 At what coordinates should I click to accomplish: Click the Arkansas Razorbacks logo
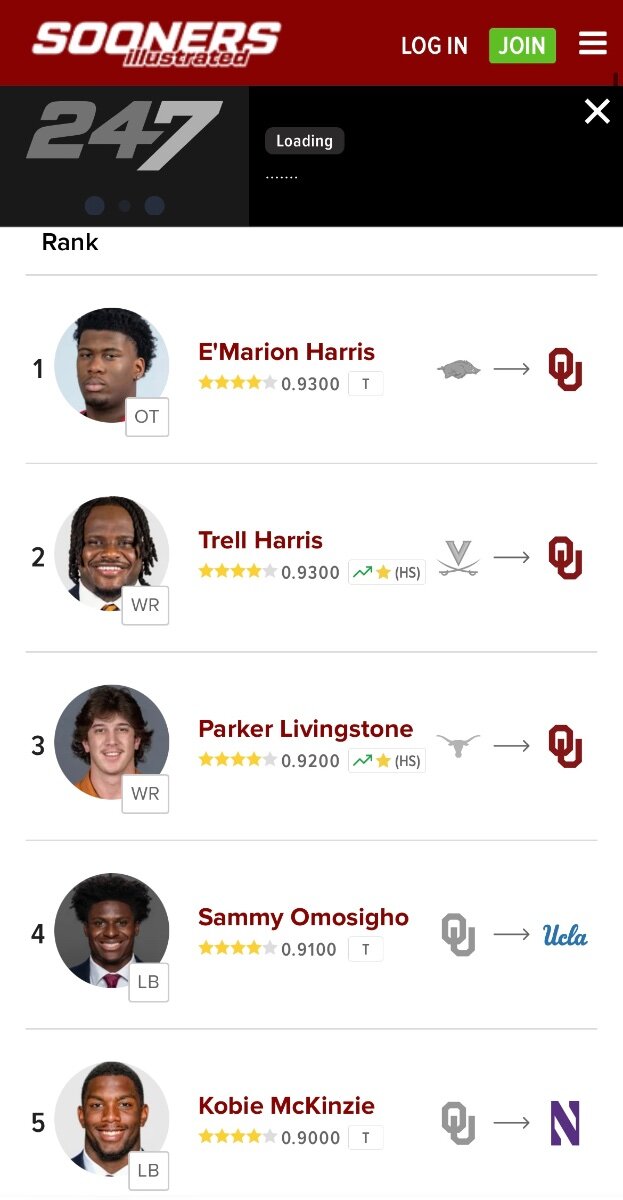458,370
